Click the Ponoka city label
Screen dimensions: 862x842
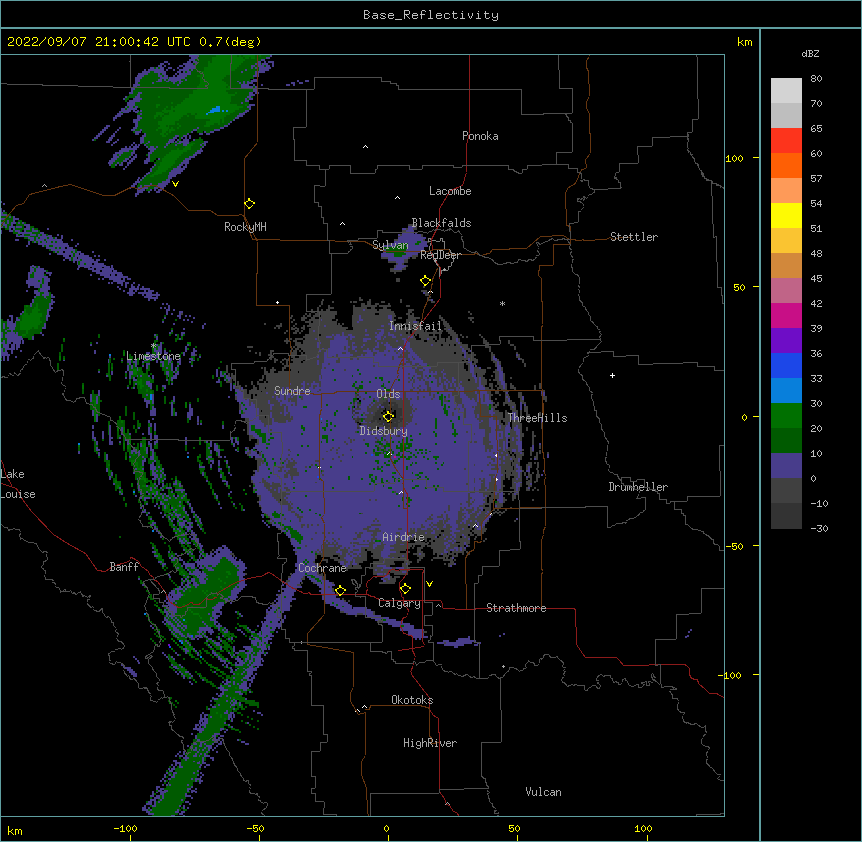point(480,136)
